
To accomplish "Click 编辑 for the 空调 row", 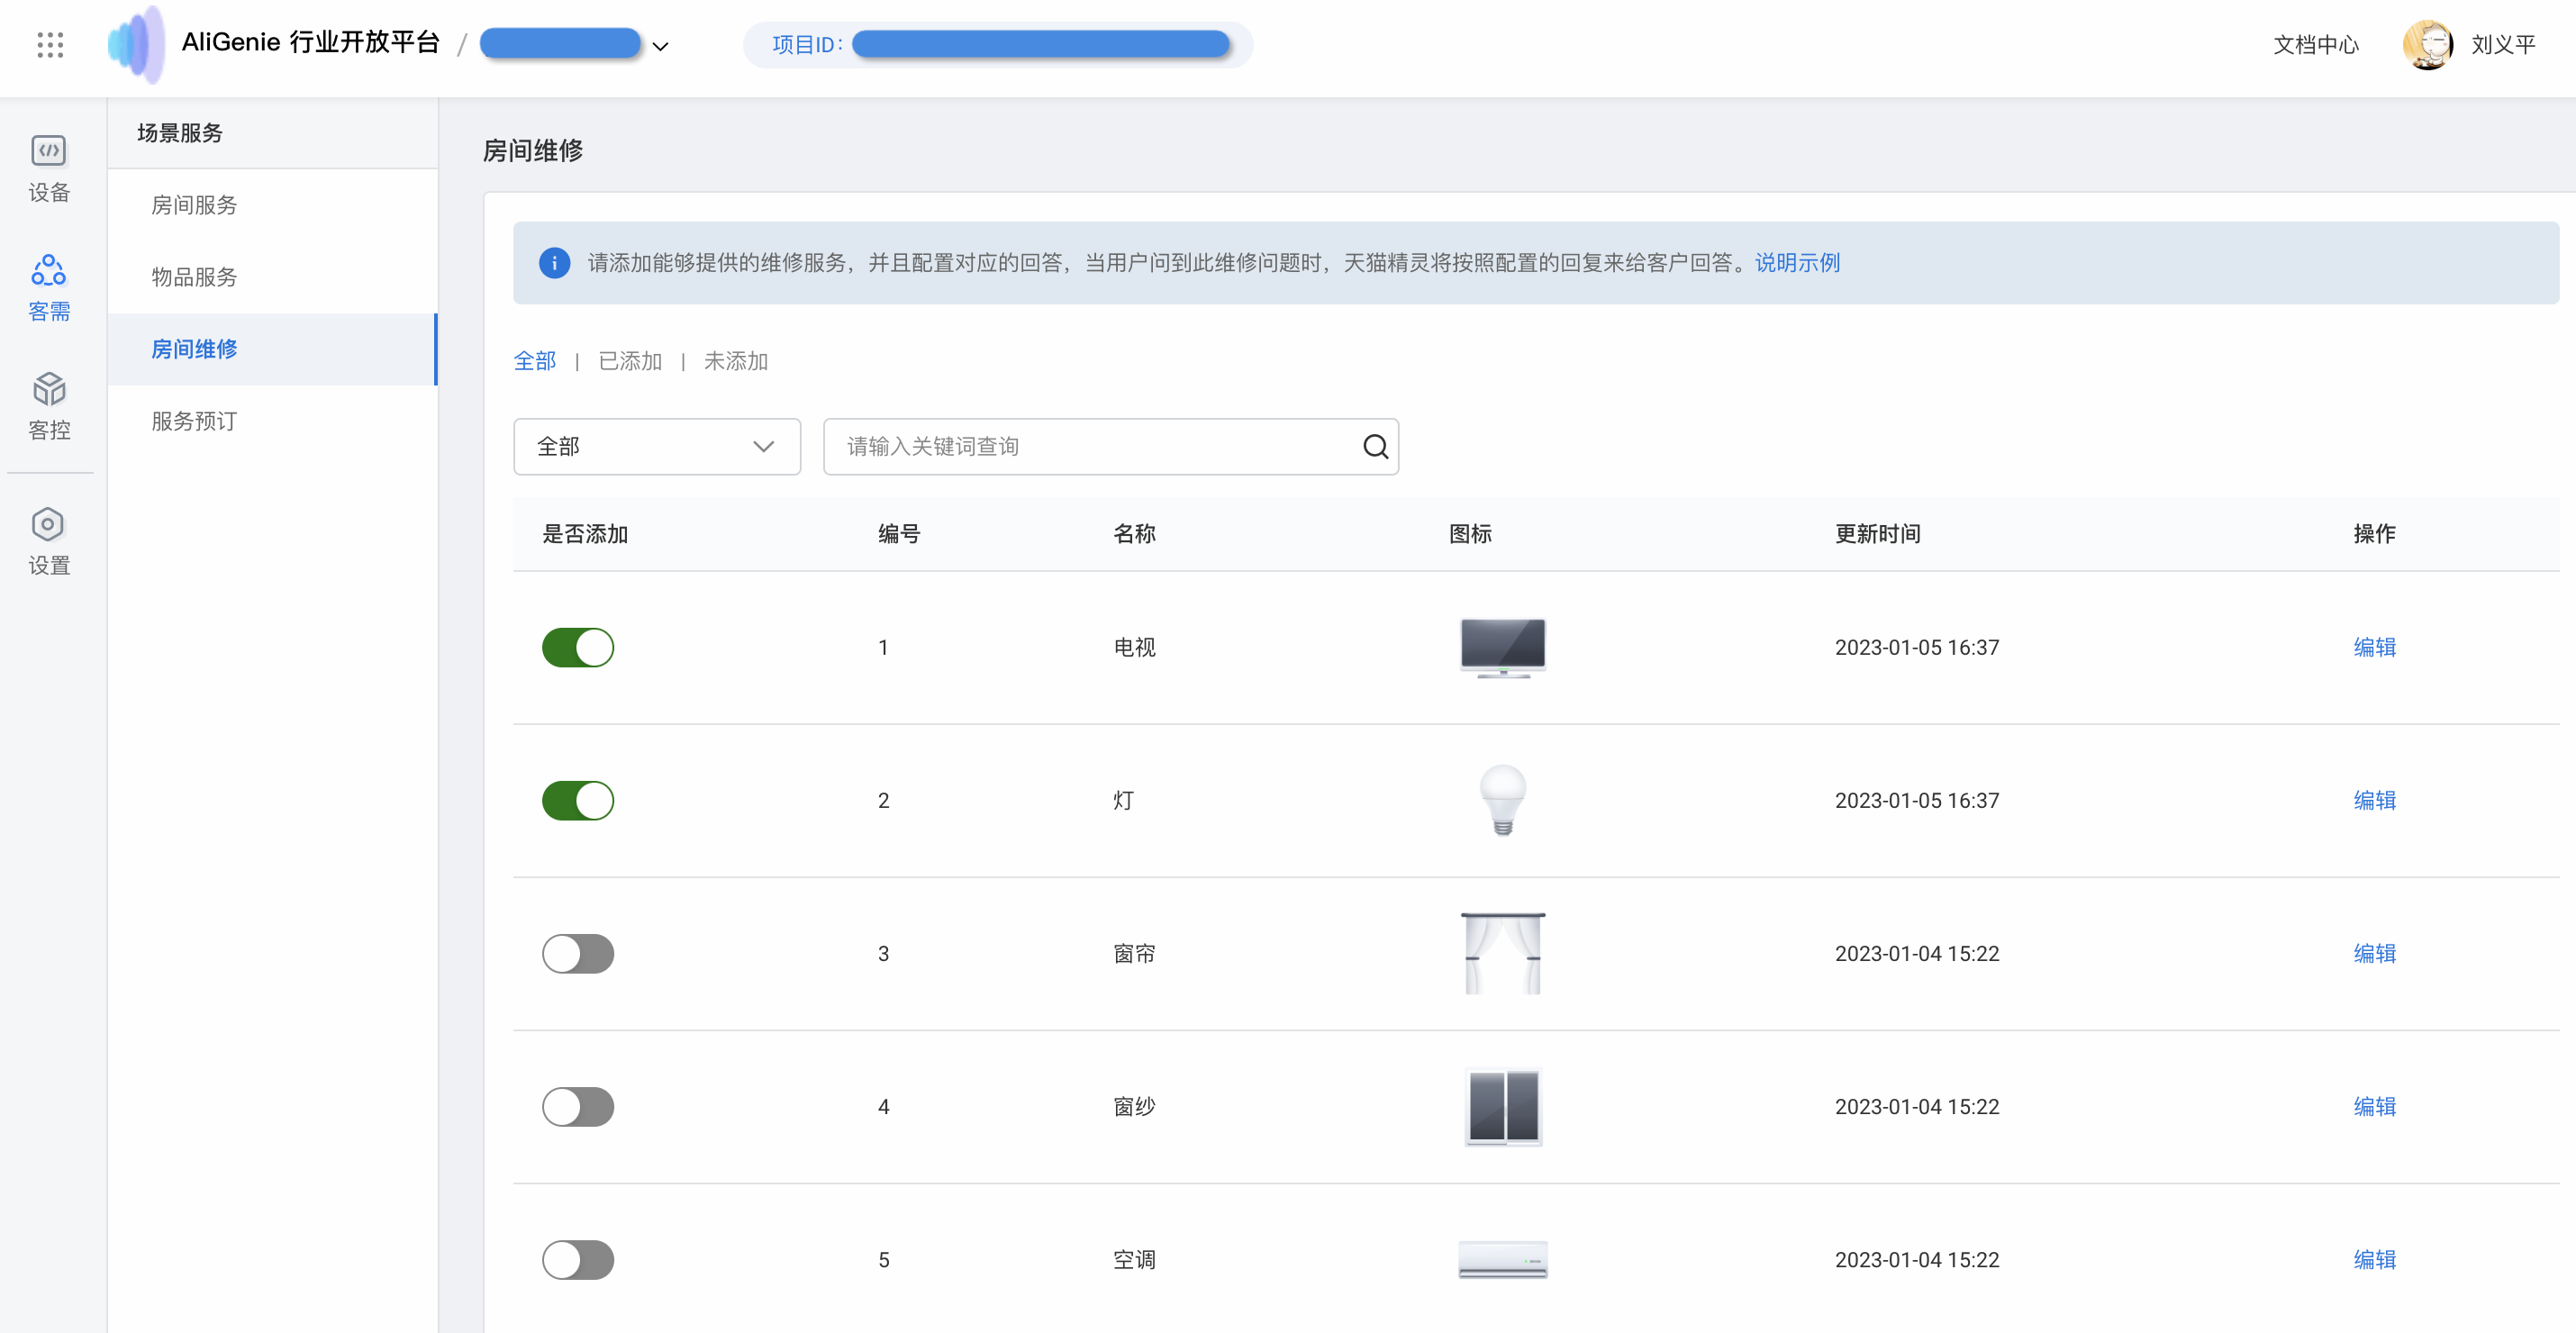I will 2374,1260.
